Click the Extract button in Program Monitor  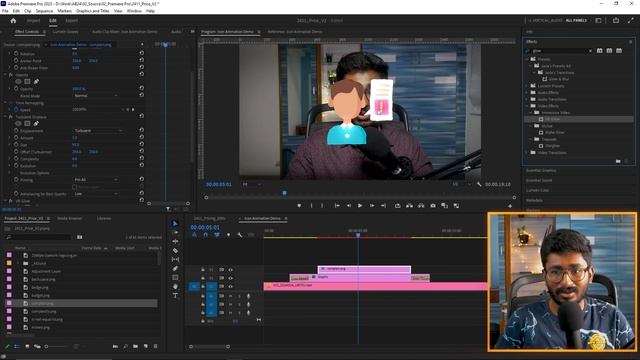click(421, 206)
